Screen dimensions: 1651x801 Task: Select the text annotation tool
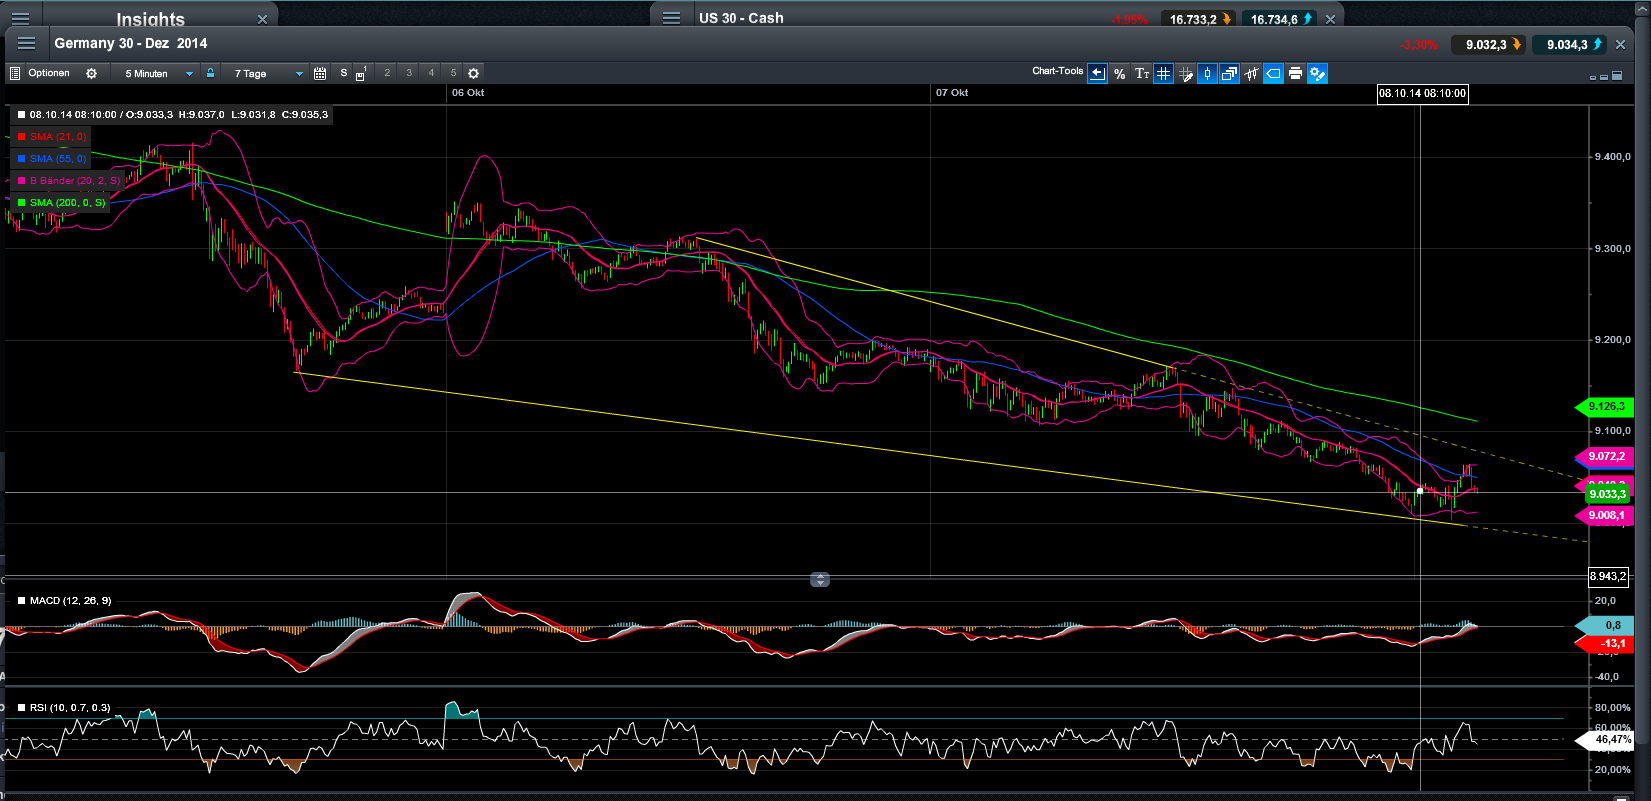pos(1141,74)
